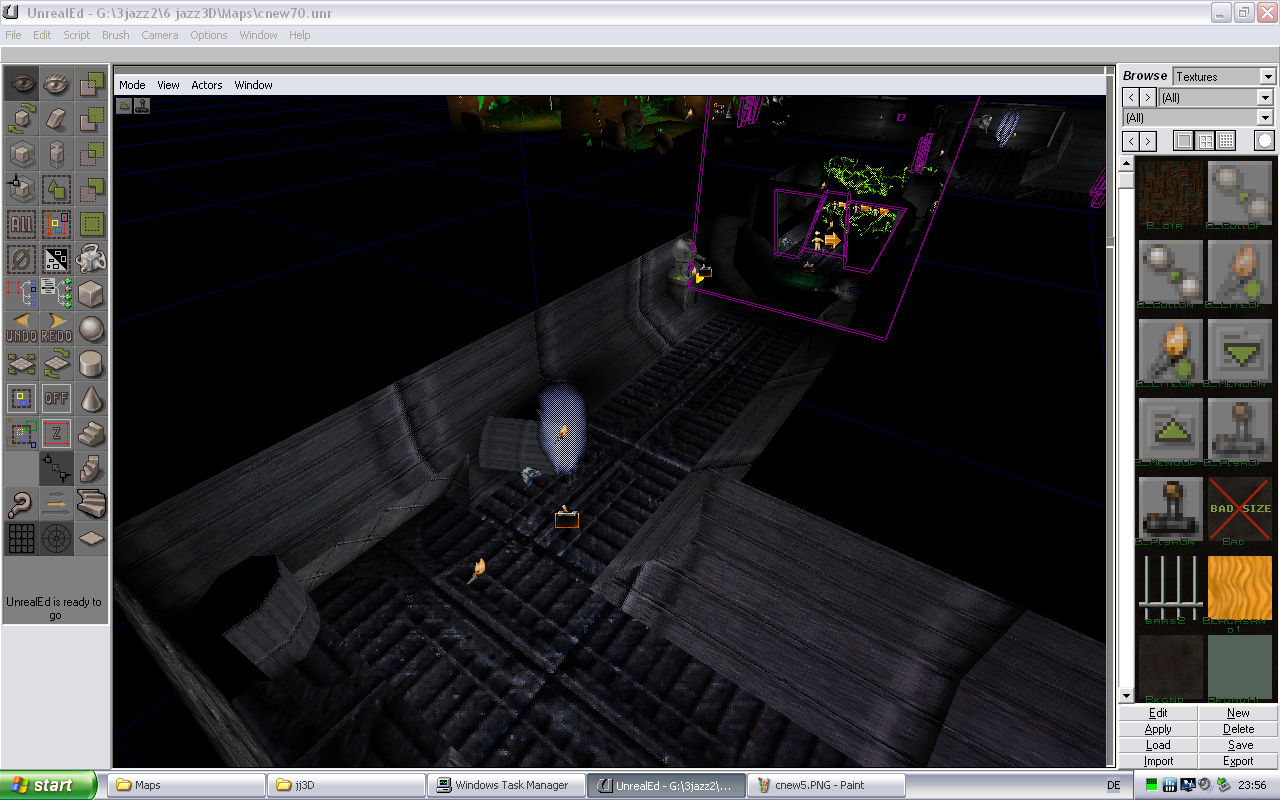Go to previous package with upper left arrow

tap(1131, 97)
